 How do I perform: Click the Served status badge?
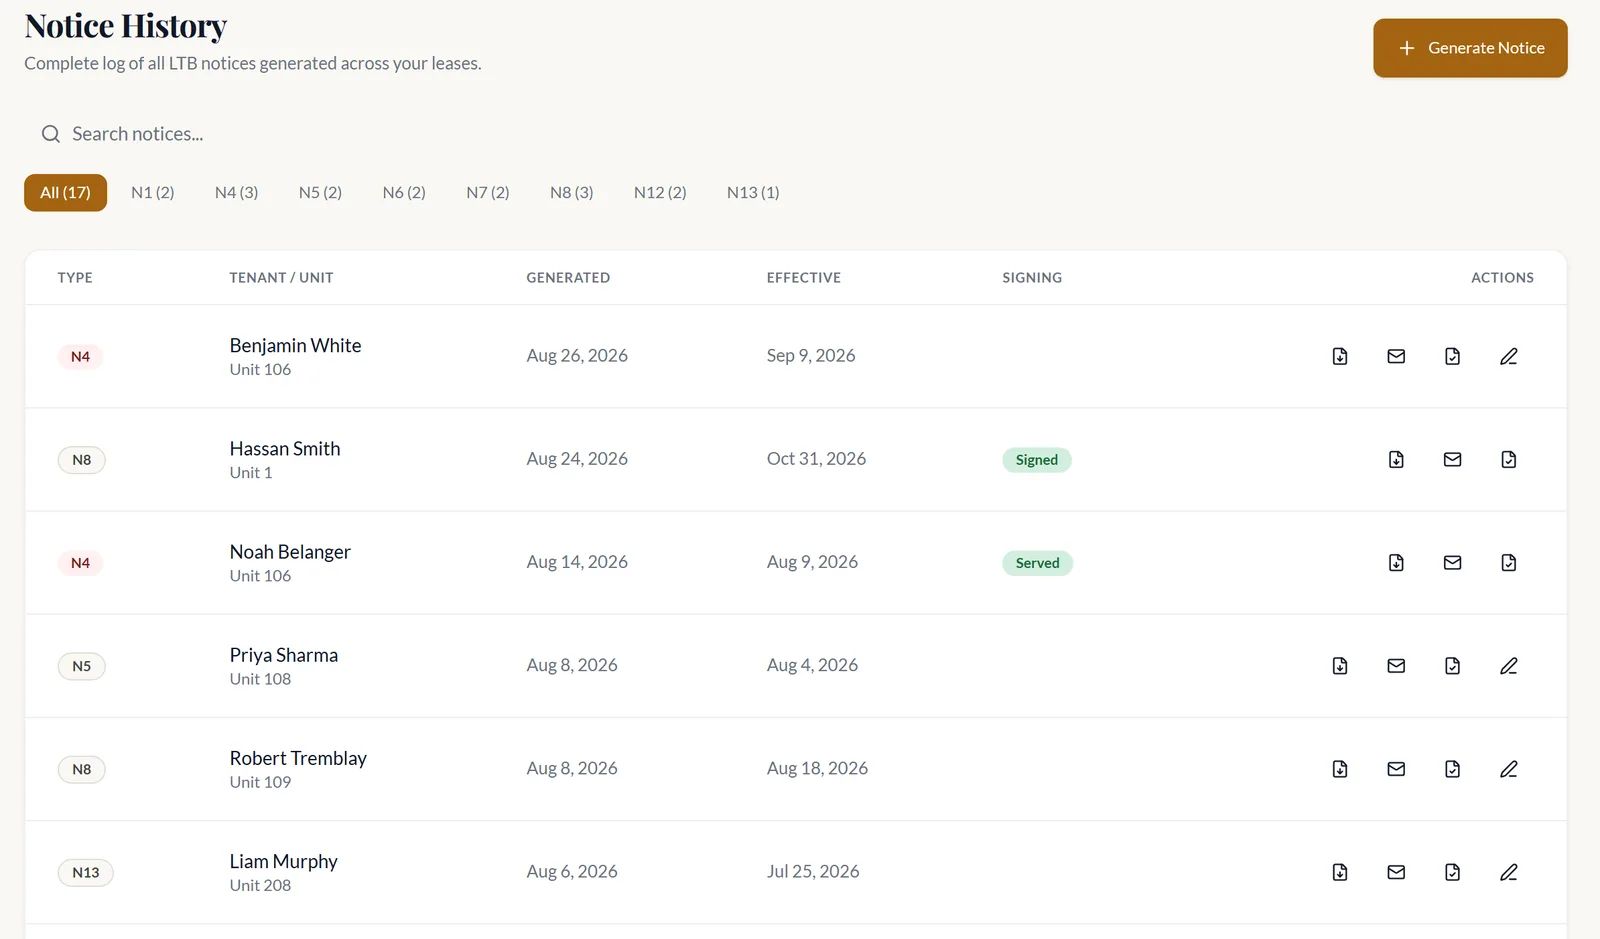1038,563
